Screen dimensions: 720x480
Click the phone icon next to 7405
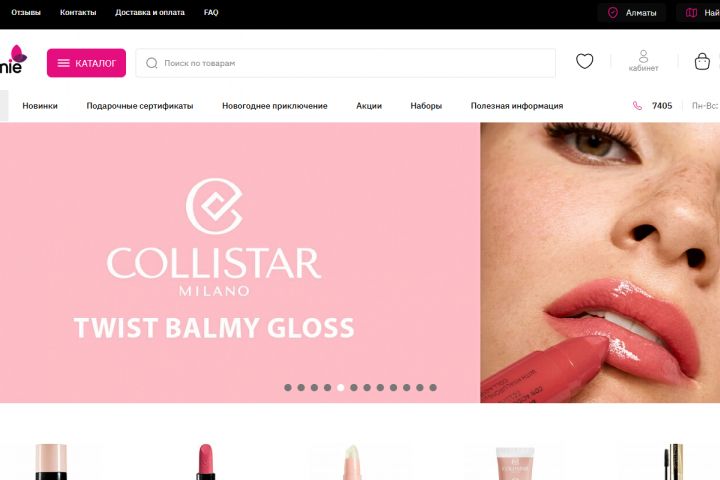point(637,106)
